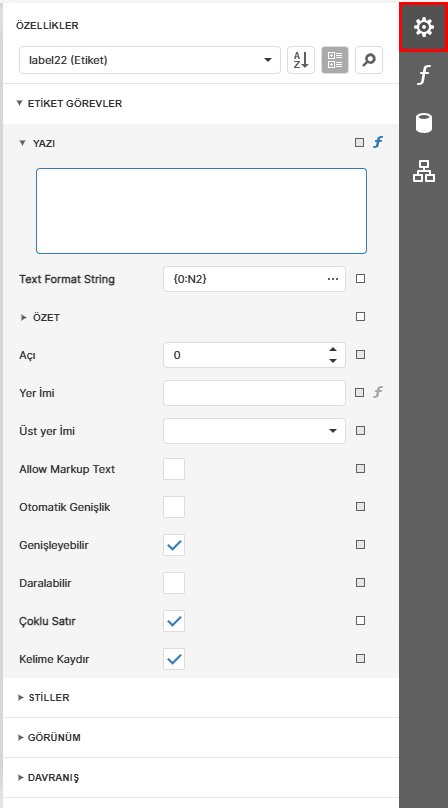
Task: Switch to categorized properties view
Action: [x=335, y=60]
